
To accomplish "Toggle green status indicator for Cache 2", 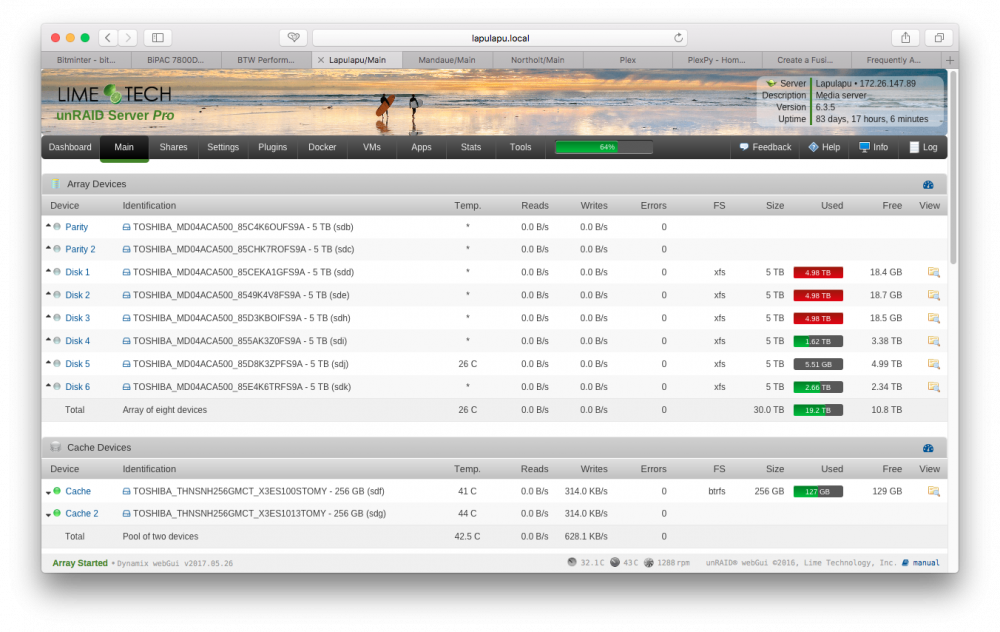I will point(57,513).
